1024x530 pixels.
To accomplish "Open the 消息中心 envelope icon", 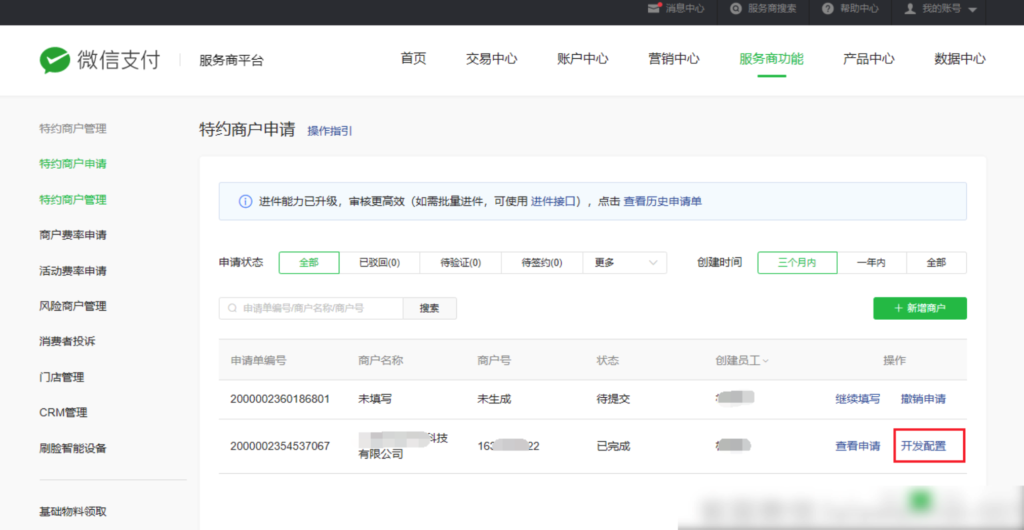I will (654, 9).
